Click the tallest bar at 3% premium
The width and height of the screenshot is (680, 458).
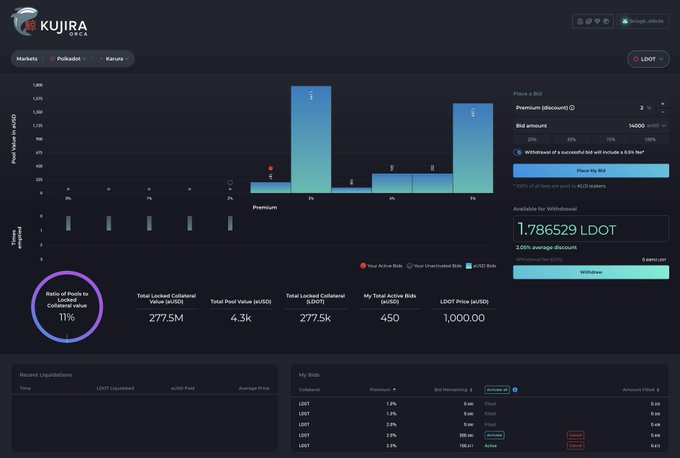[x=311, y=139]
